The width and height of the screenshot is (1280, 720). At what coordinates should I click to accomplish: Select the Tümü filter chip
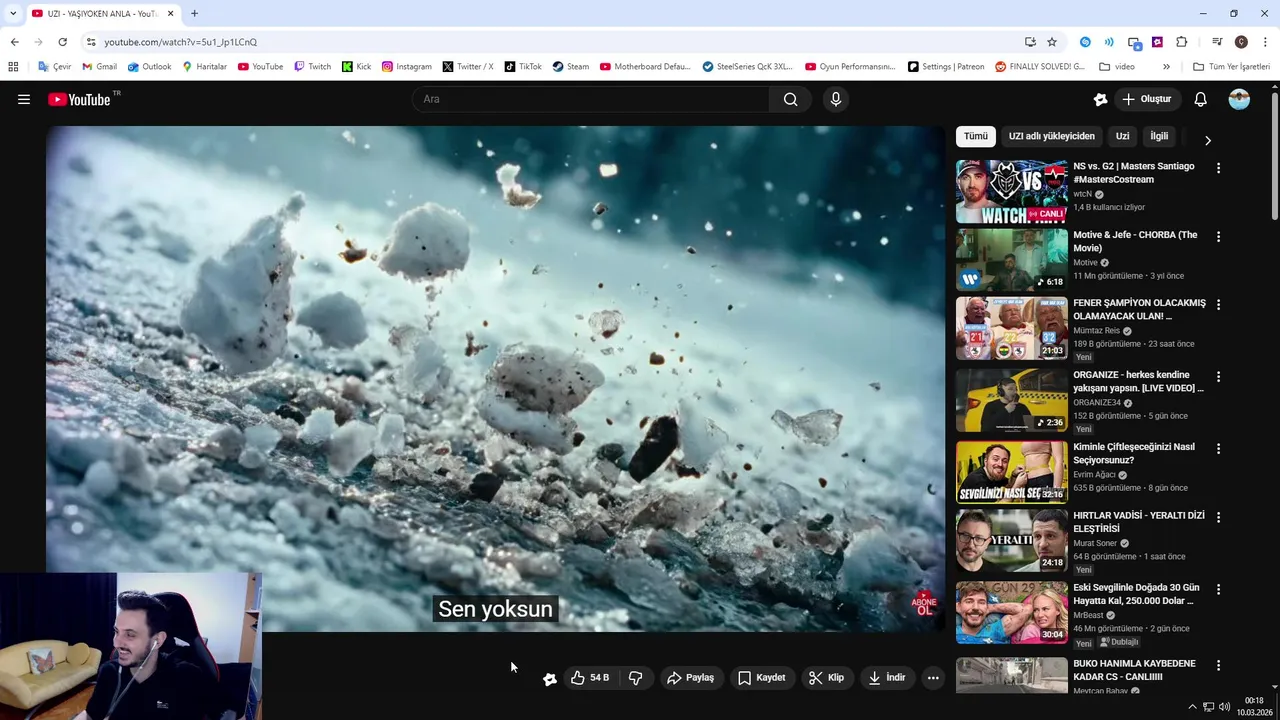(976, 136)
